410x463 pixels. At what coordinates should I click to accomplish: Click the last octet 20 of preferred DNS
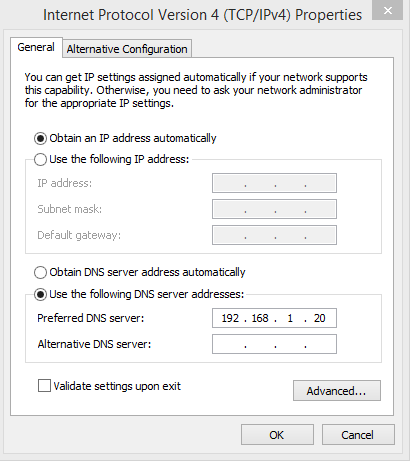point(319,318)
